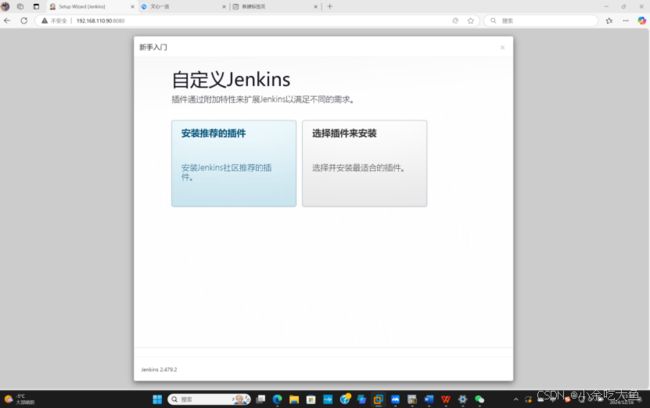Open the weather widget on the taskbar
This screenshot has height=408, width=650.
(18, 399)
